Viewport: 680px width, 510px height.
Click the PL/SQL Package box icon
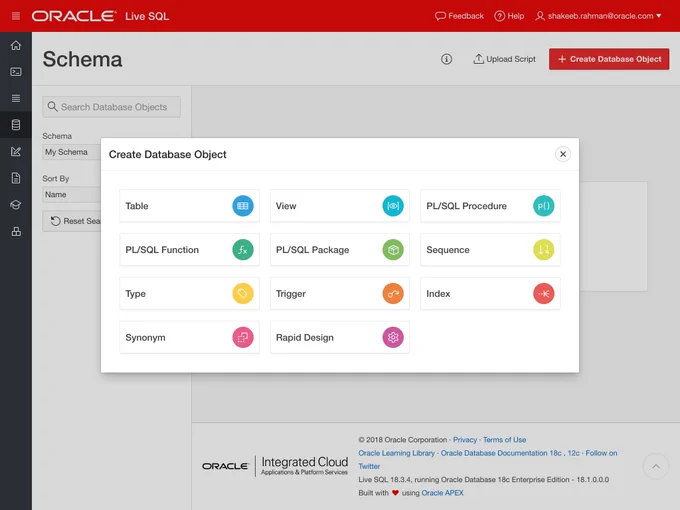click(x=393, y=250)
